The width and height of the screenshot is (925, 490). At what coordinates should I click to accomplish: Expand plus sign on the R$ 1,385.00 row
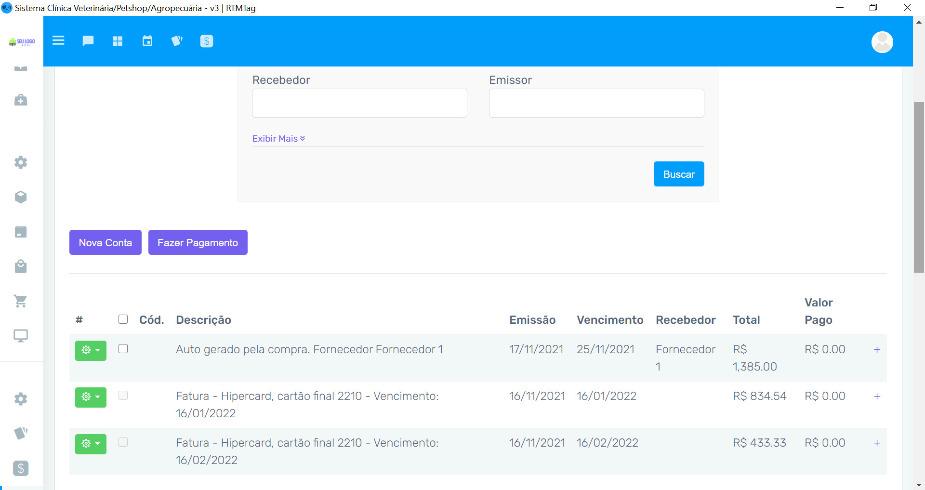click(877, 350)
